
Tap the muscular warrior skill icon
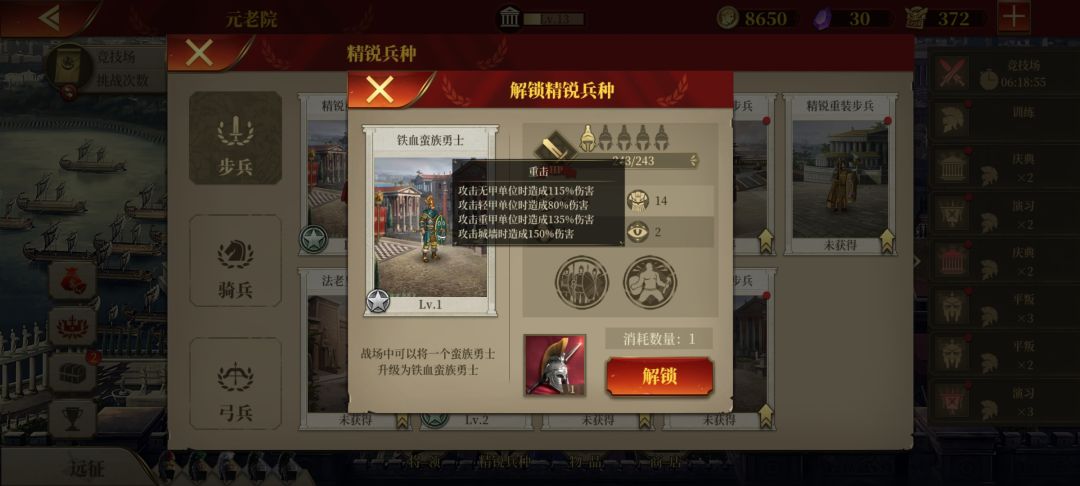[x=650, y=282]
